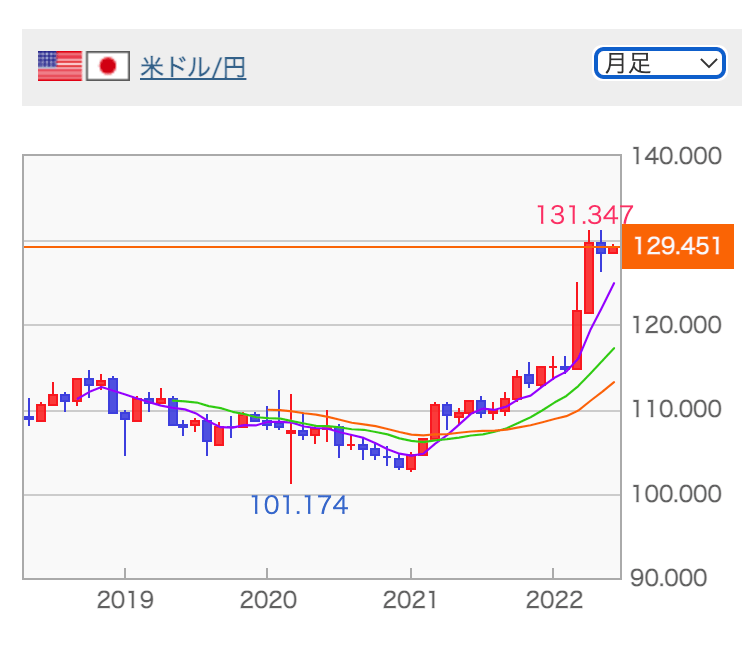The image size is (750, 653).
Task: Click the 131.347 high price label
Action: pos(584,215)
